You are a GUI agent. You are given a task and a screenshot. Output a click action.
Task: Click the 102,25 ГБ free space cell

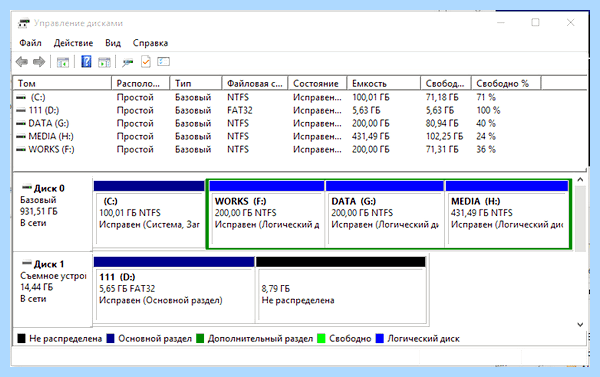tap(444, 137)
